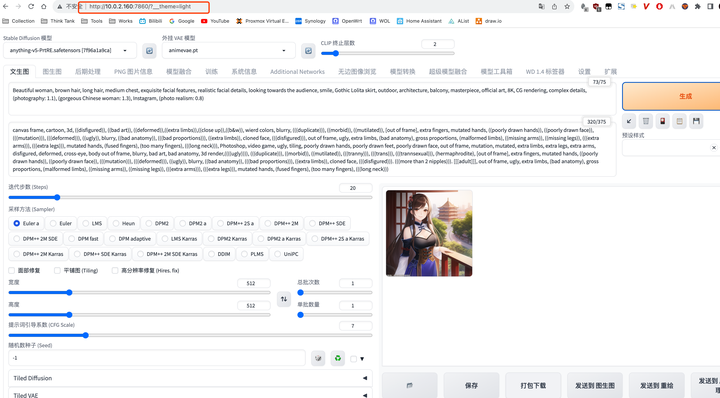The width and height of the screenshot is (720, 398).
Task: Enable the face restoration checkbox
Action: [12, 270]
